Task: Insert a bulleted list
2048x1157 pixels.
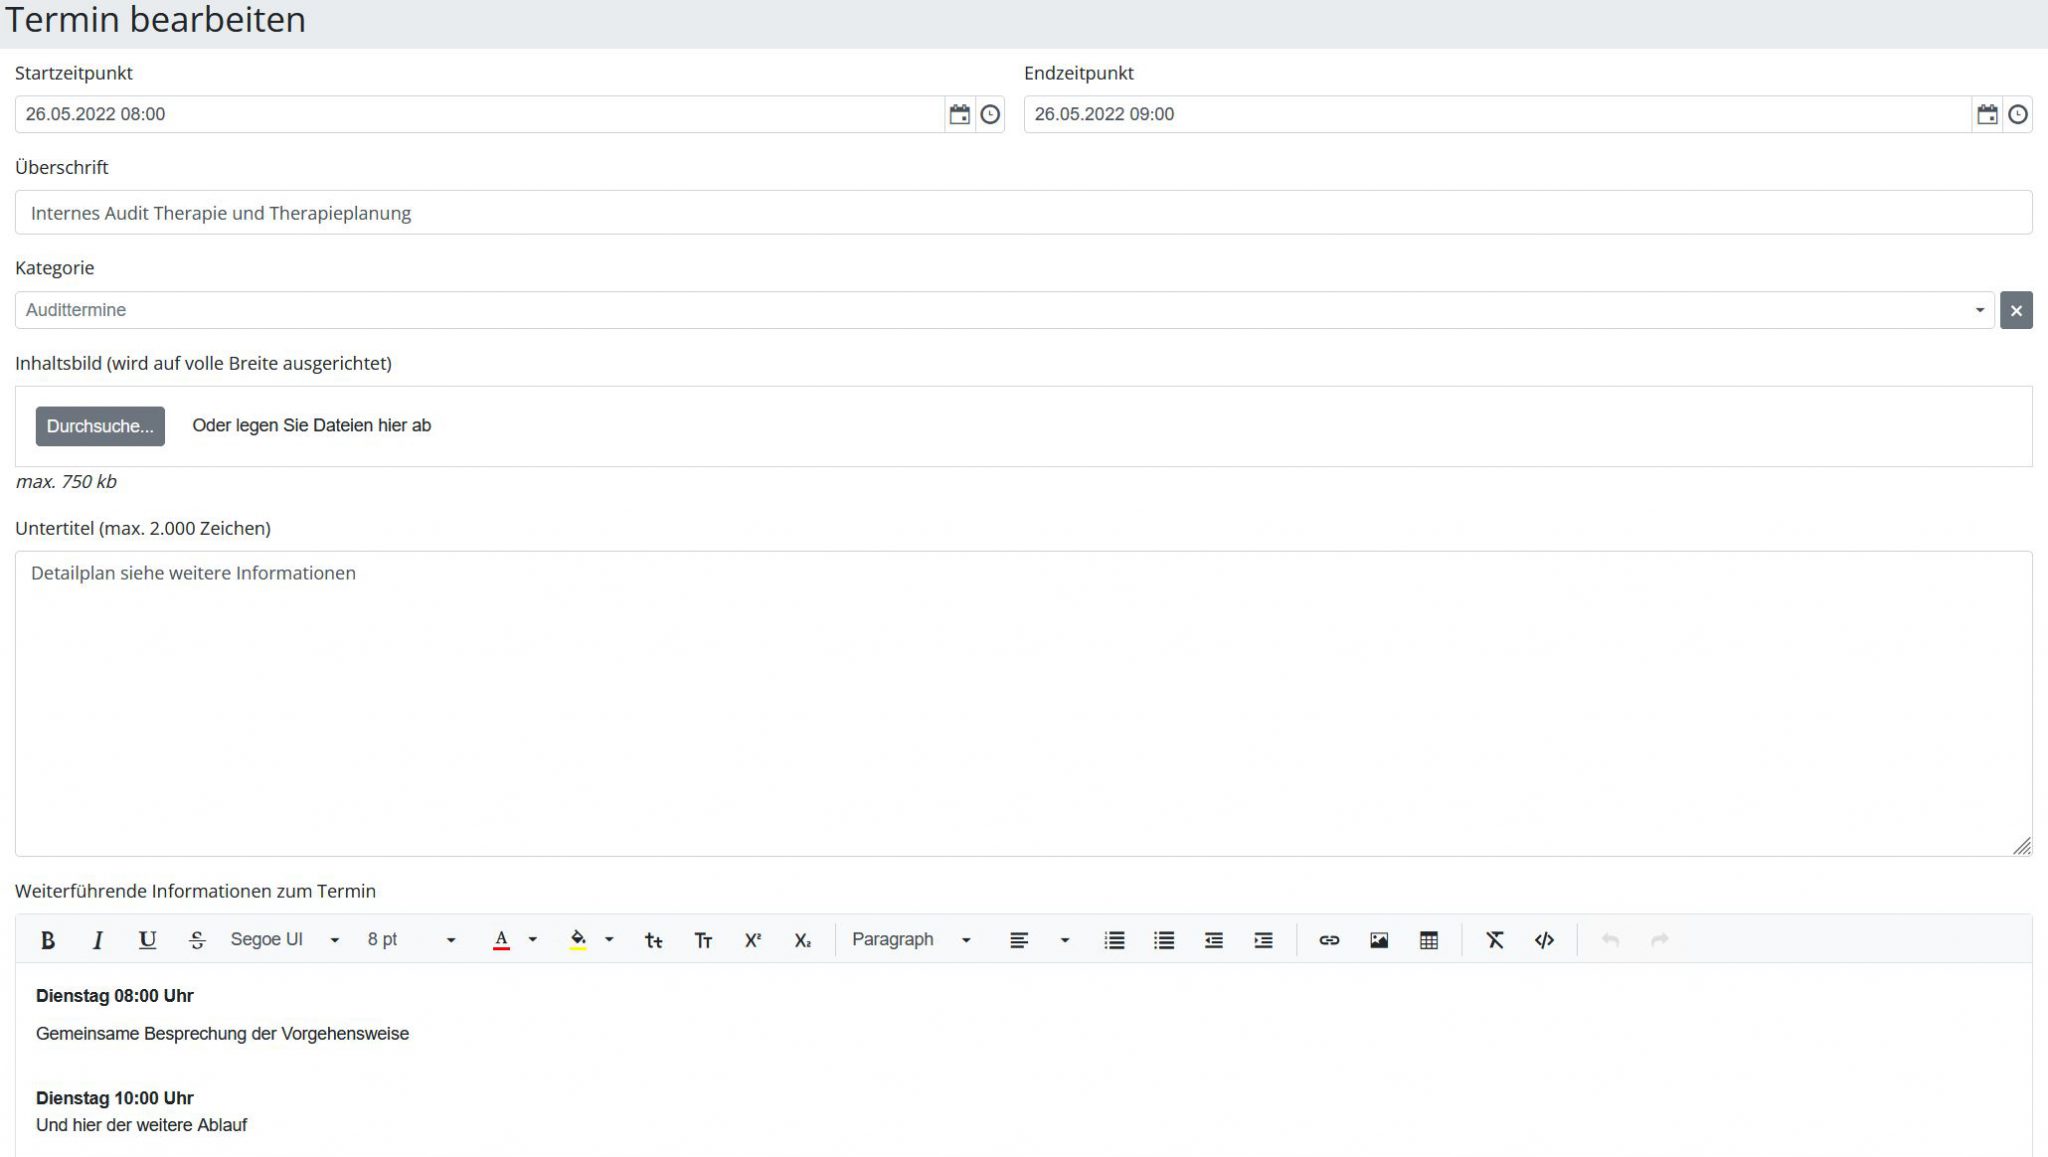Action: pos(1164,940)
